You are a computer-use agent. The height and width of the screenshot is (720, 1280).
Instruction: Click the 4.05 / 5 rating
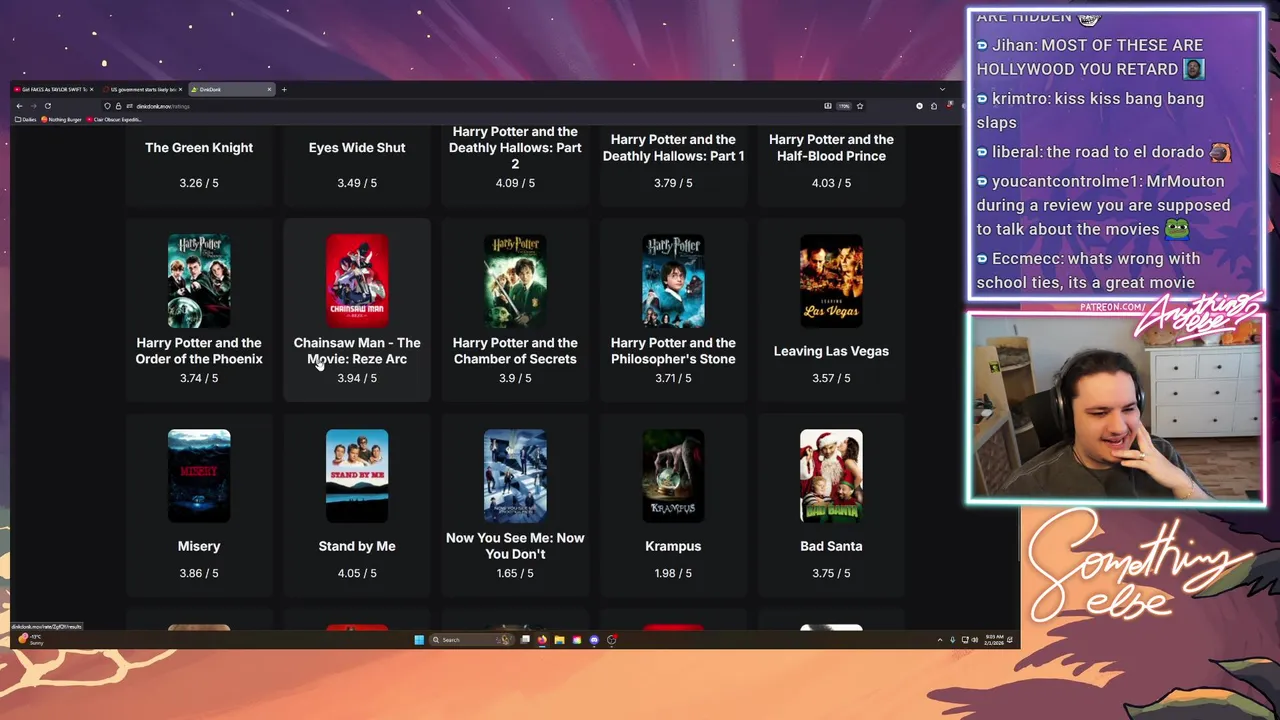click(357, 573)
